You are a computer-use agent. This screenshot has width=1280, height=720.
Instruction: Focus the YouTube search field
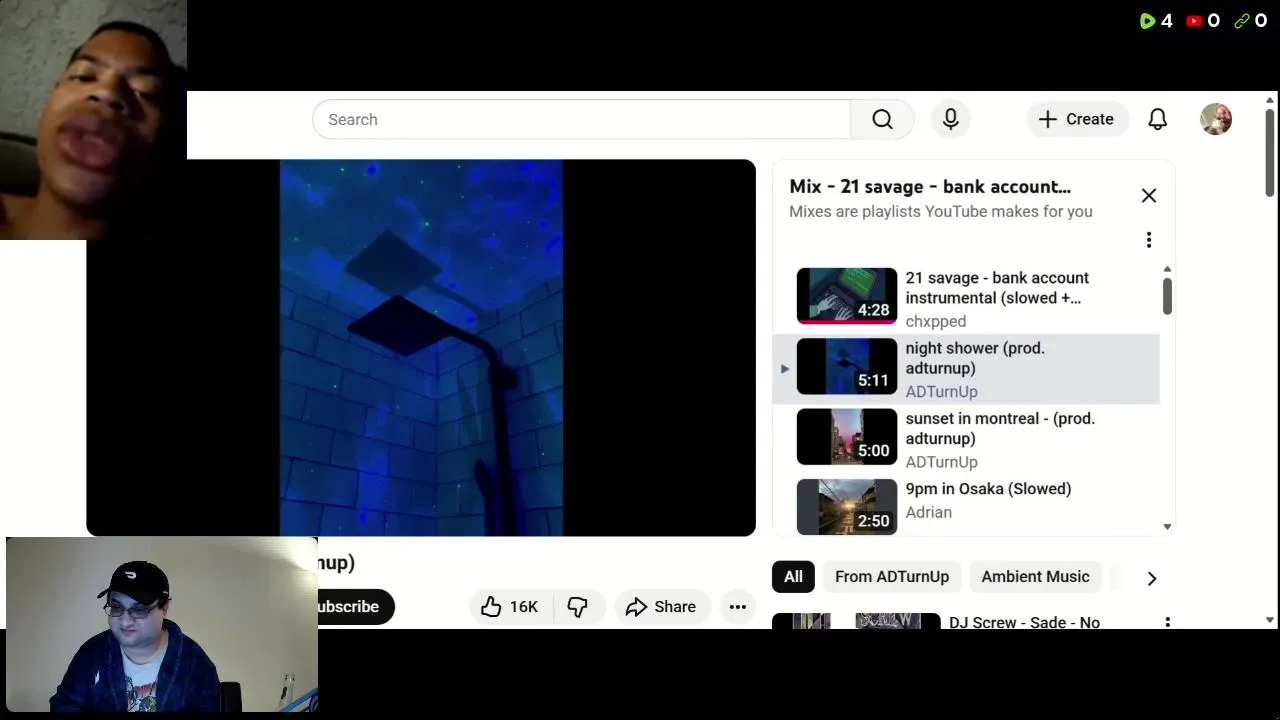(581, 119)
